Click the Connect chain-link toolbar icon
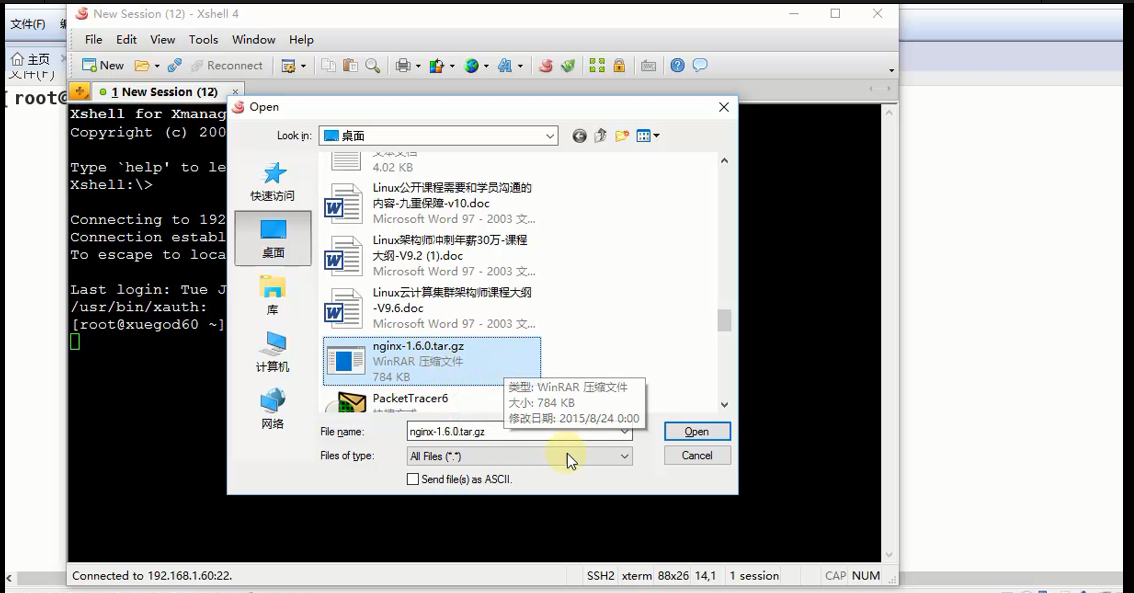Viewport: 1134px width, 593px height. [174, 66]
